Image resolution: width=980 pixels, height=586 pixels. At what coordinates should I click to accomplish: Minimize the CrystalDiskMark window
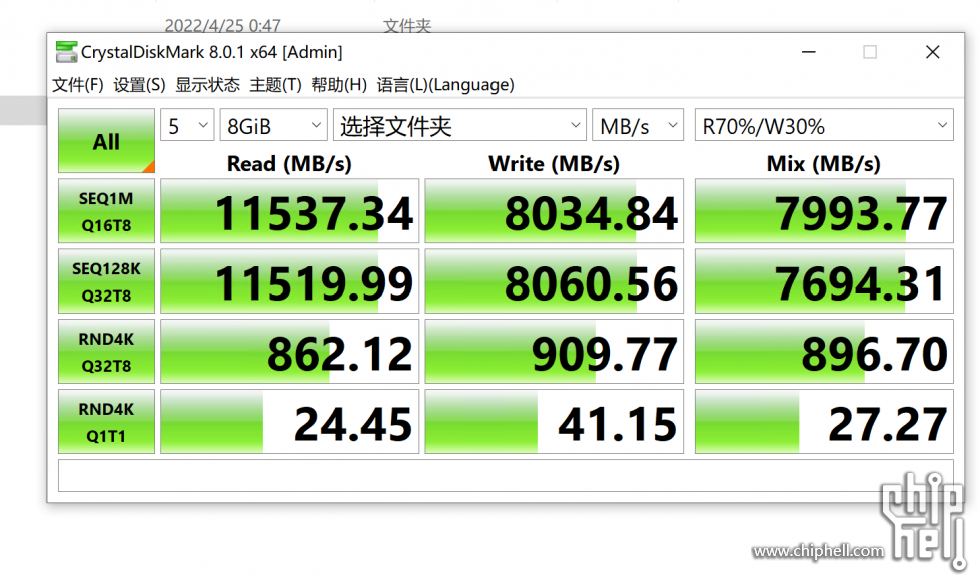[809, 52]
